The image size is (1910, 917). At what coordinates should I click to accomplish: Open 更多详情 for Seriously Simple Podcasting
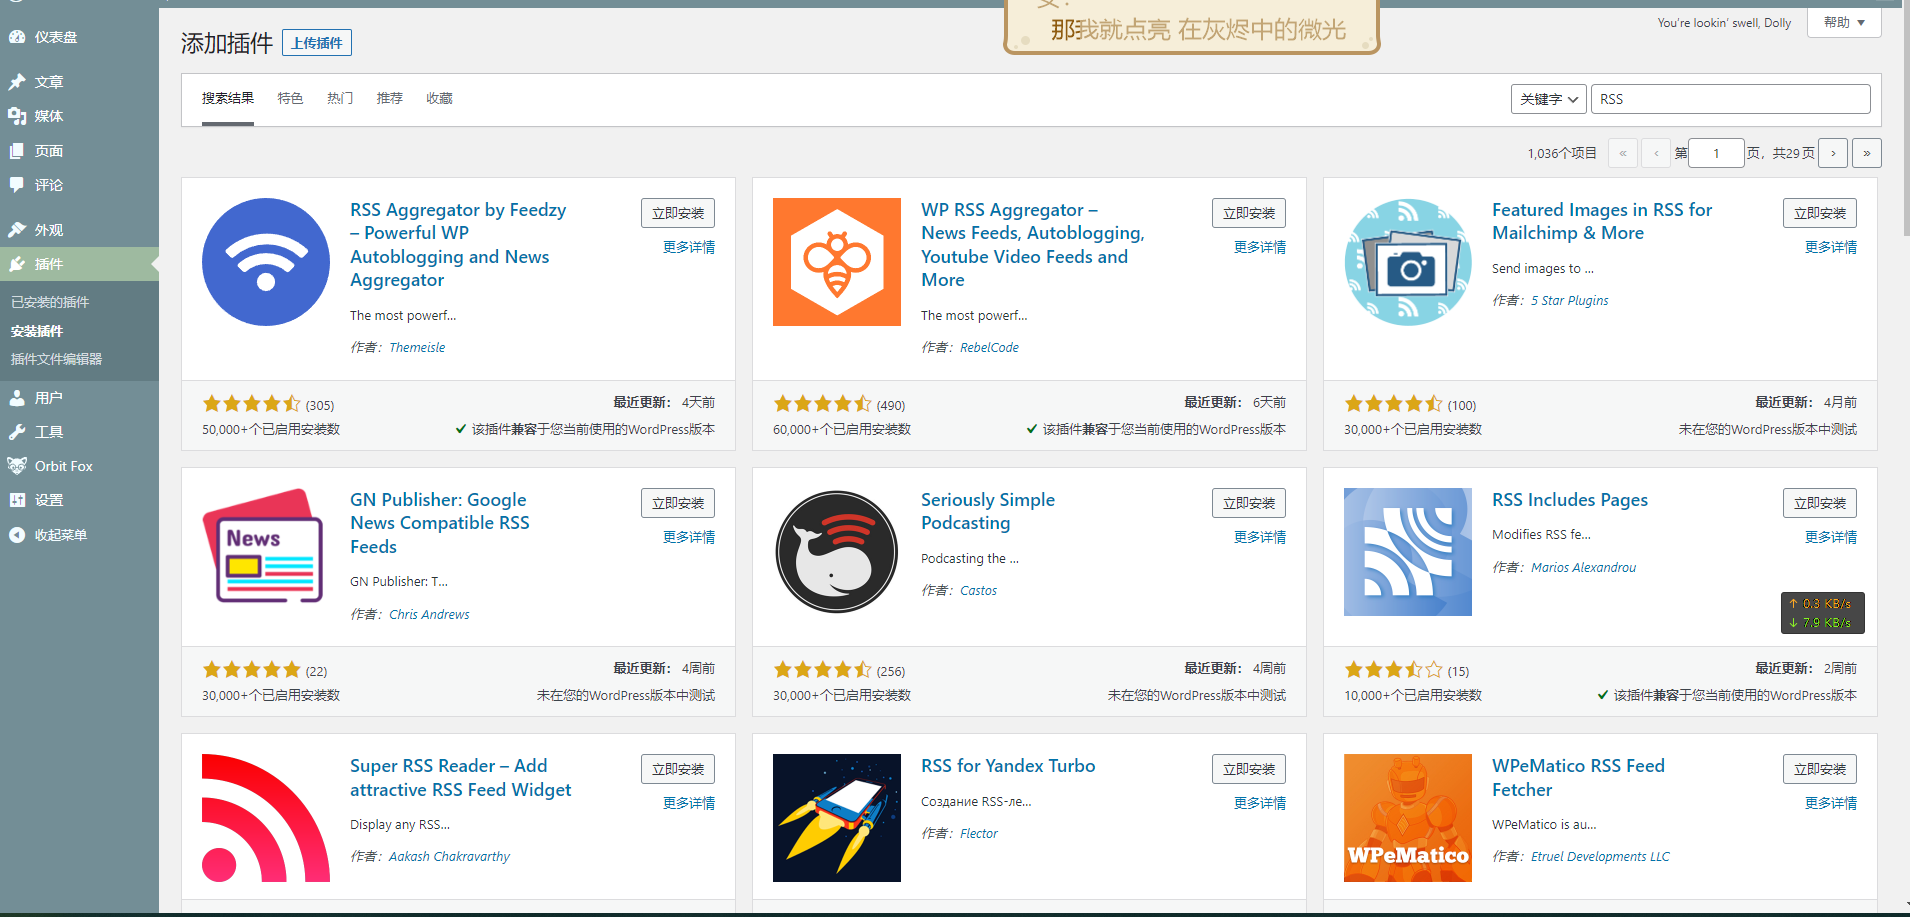[x=1260, y=537]
